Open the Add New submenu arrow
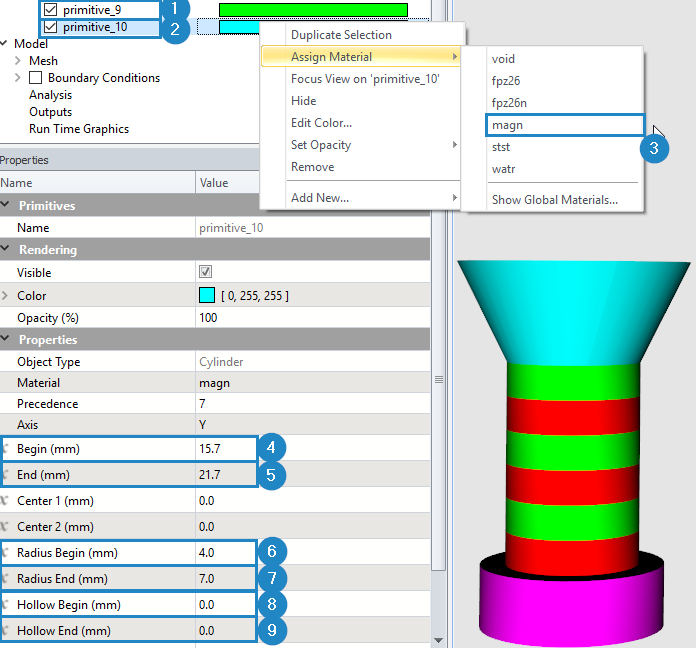Image resolution: width=696 pixels, height=648 pixels. (455, 198)
